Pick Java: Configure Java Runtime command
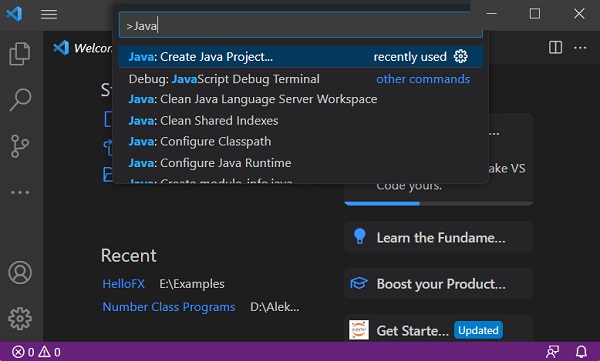 click(x=301, y=163)
